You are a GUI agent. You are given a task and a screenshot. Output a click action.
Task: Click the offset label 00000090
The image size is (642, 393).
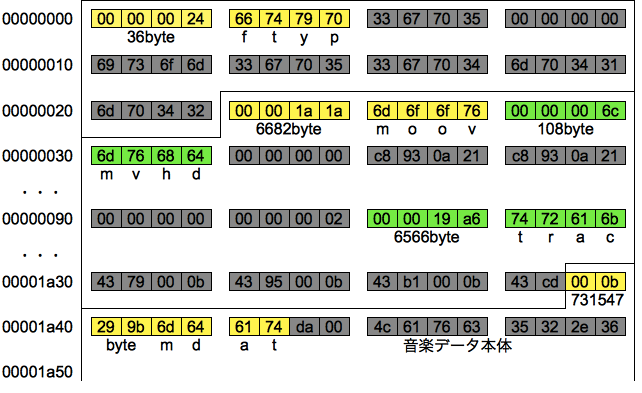tap(38, 219)
